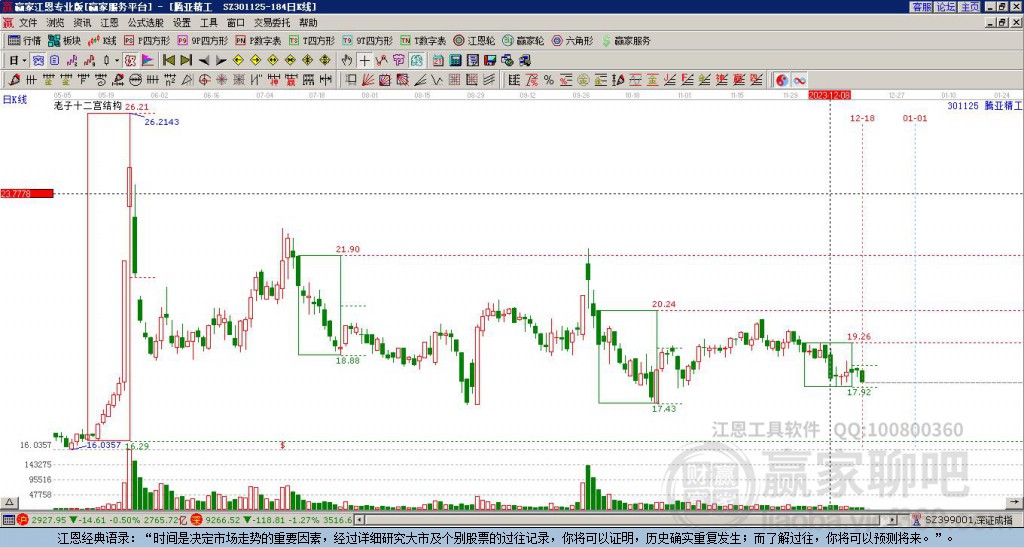Viewport: 1024px width, 548px height.
Task: Click the SZ399001 深证成指 status entry
Action: point(968,520)
